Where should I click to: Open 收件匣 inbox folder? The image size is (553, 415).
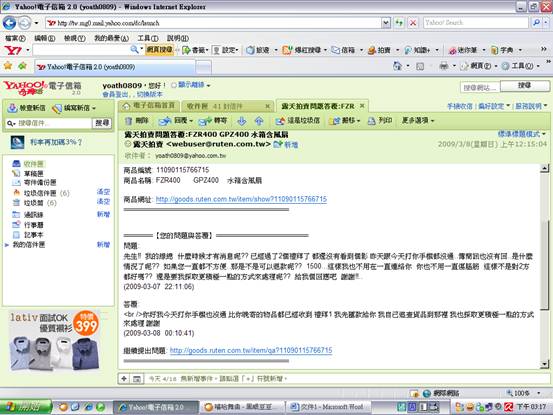pos(34,164)
